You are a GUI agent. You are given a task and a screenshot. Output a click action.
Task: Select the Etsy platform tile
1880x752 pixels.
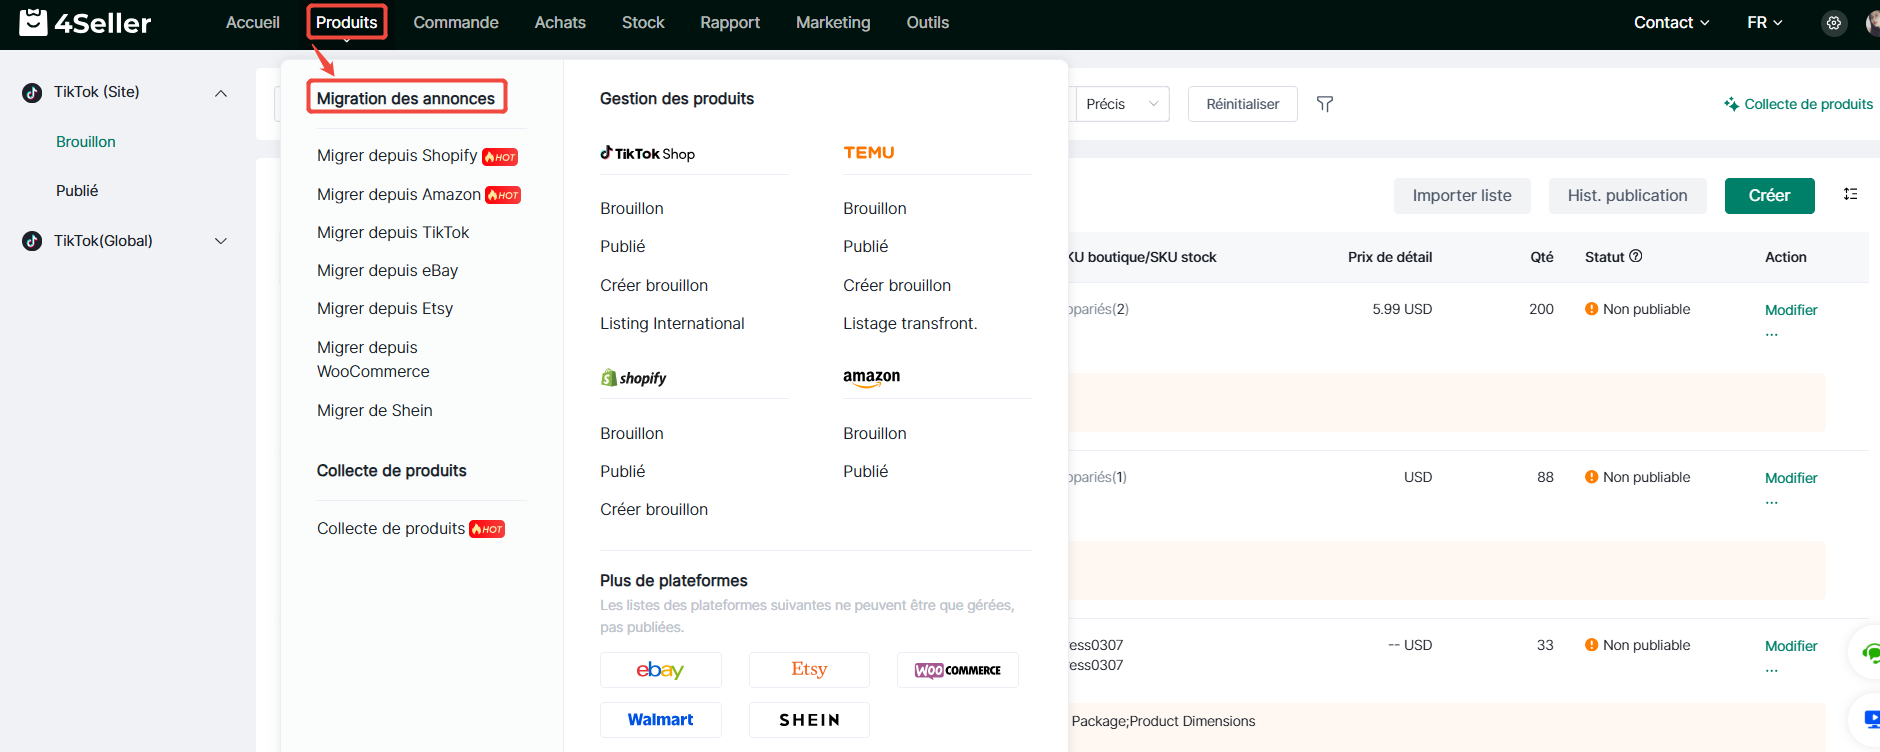[809, 670]
